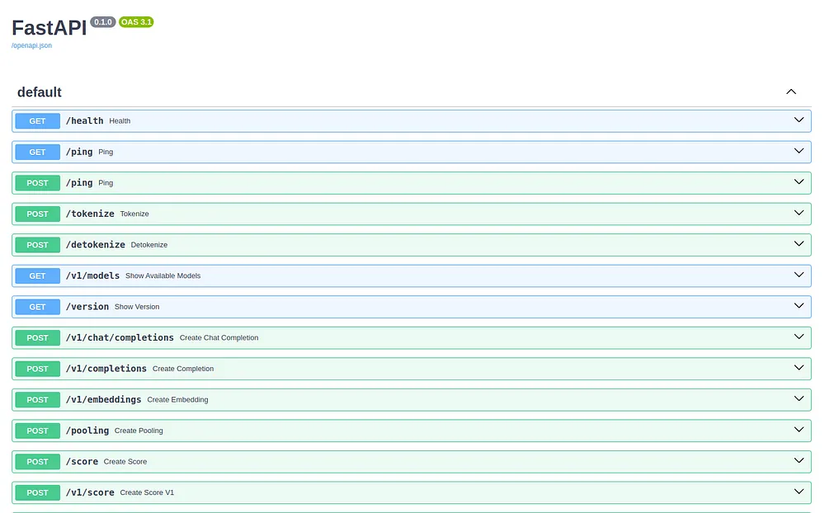This screenshot has width=825, height=513.
Task: Click the GET badge for /v1/models
Action: click(37, 276)
